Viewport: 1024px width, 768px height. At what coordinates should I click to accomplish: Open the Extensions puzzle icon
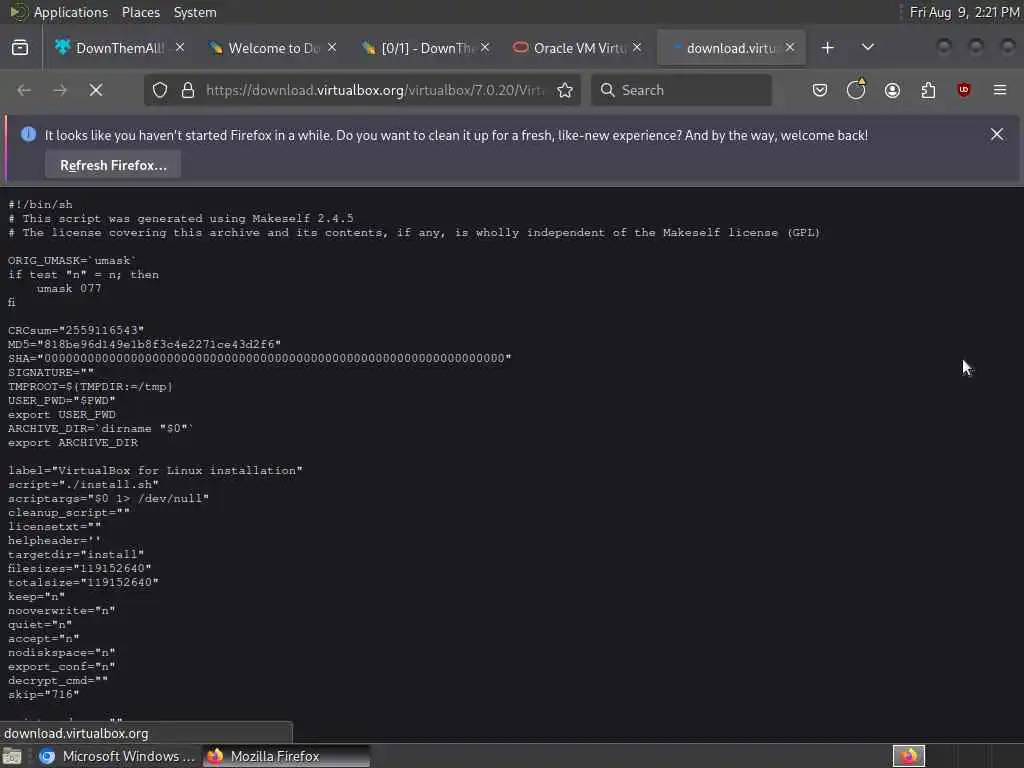[x=928, y=90]
